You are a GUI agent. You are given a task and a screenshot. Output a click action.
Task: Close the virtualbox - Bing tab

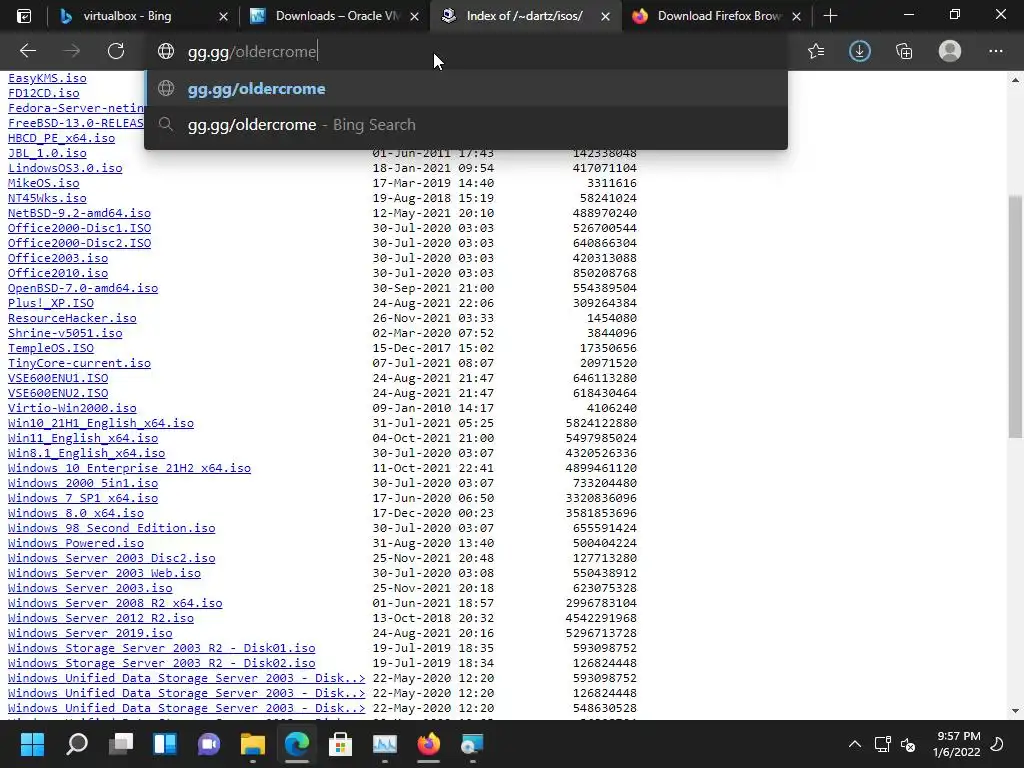click(x=223, y=16)
